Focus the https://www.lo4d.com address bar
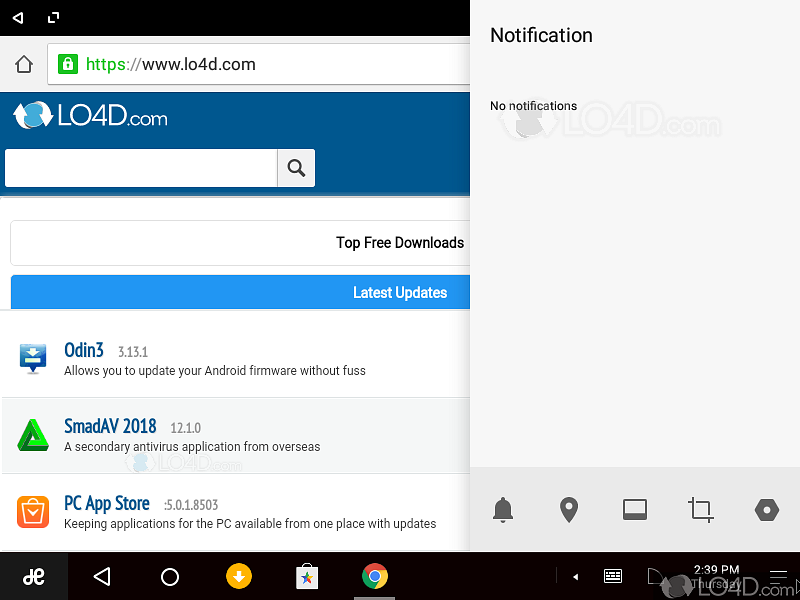This screenshot has height=600, width=800. (259, 64)
